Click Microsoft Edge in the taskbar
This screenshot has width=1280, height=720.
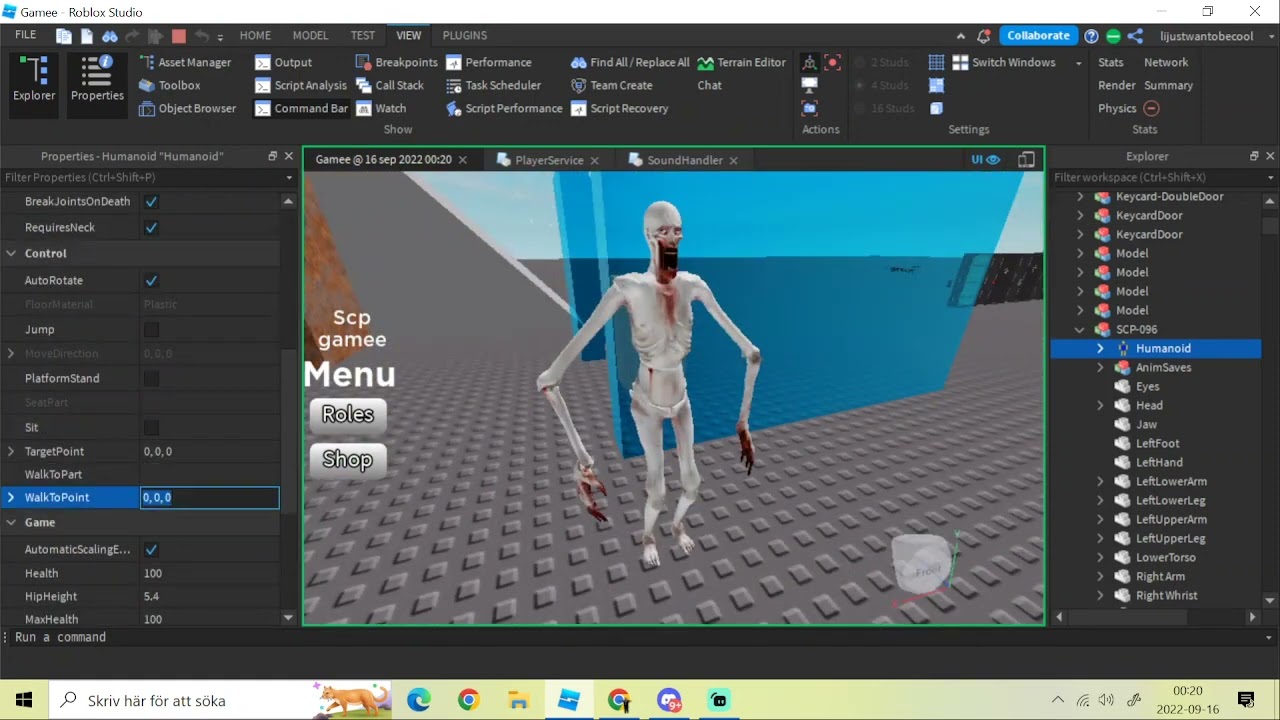point(419,700)
